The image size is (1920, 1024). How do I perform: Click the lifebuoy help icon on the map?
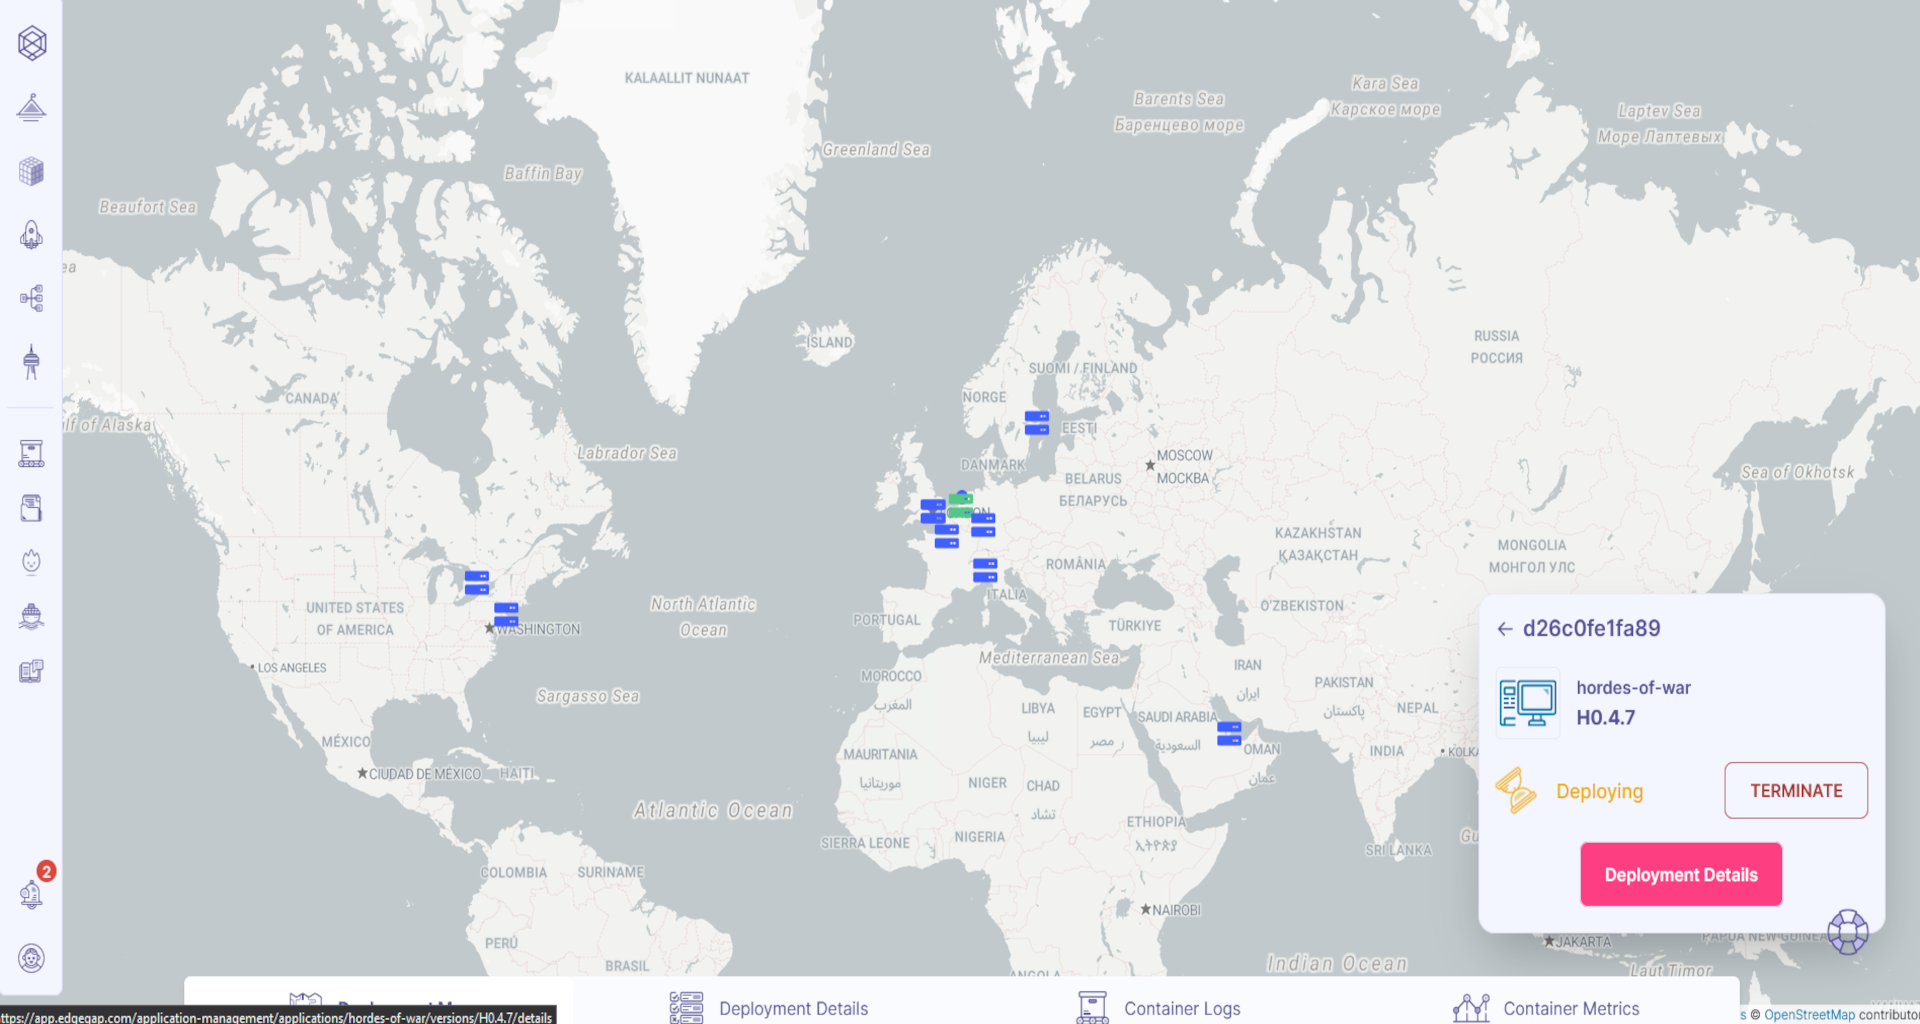pyautogui.click(x=1849, y=931)
